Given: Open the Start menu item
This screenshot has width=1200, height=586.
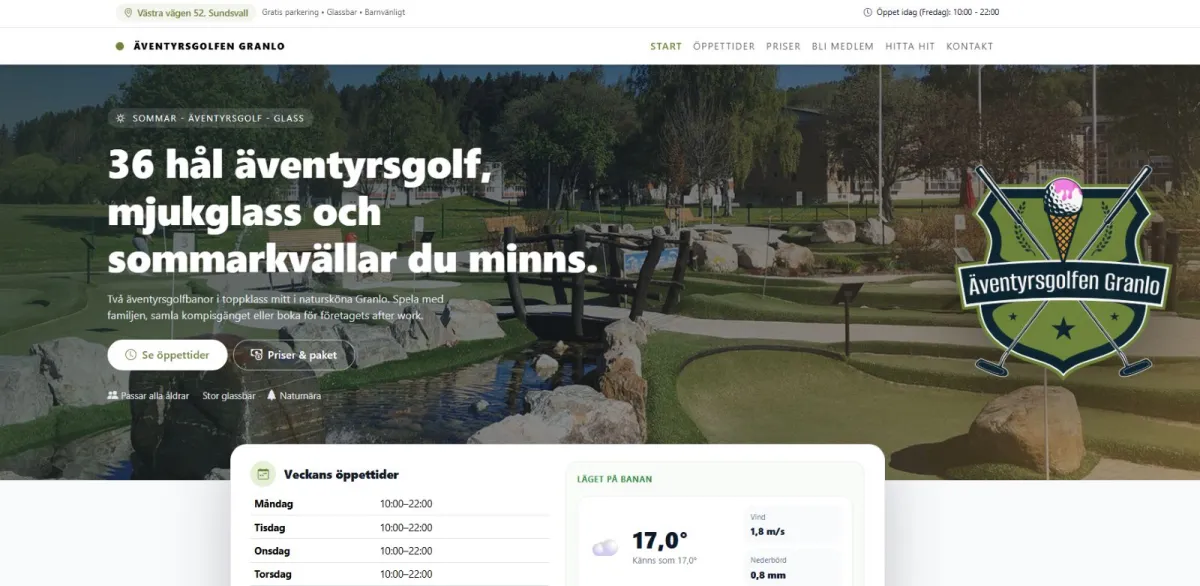Looking at the screenshot, I should (666, 46).
